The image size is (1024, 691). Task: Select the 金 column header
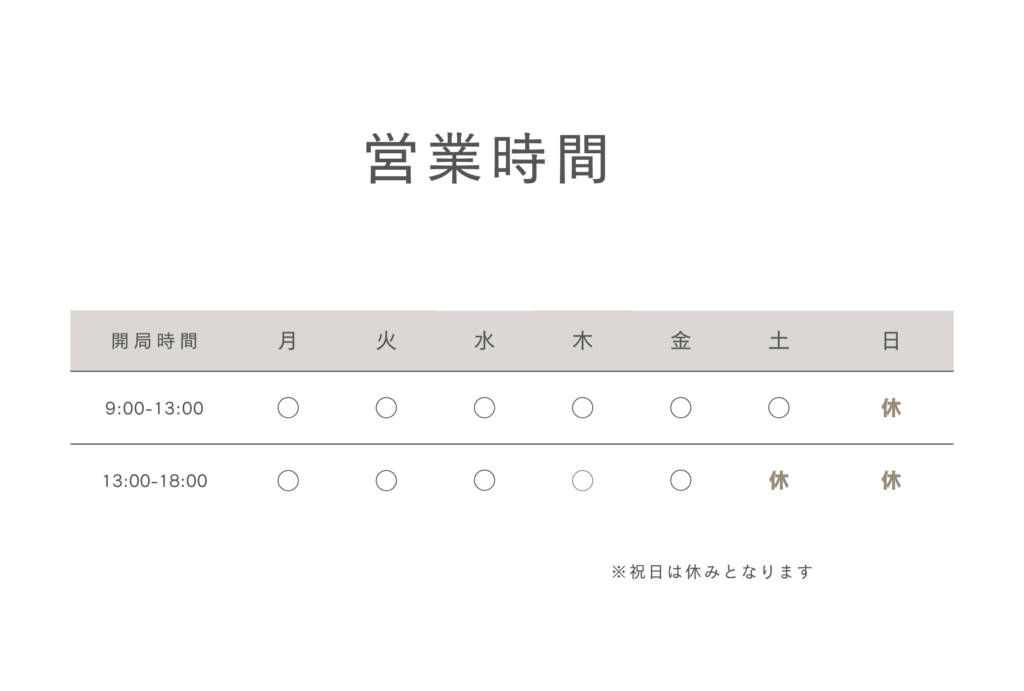681,341
